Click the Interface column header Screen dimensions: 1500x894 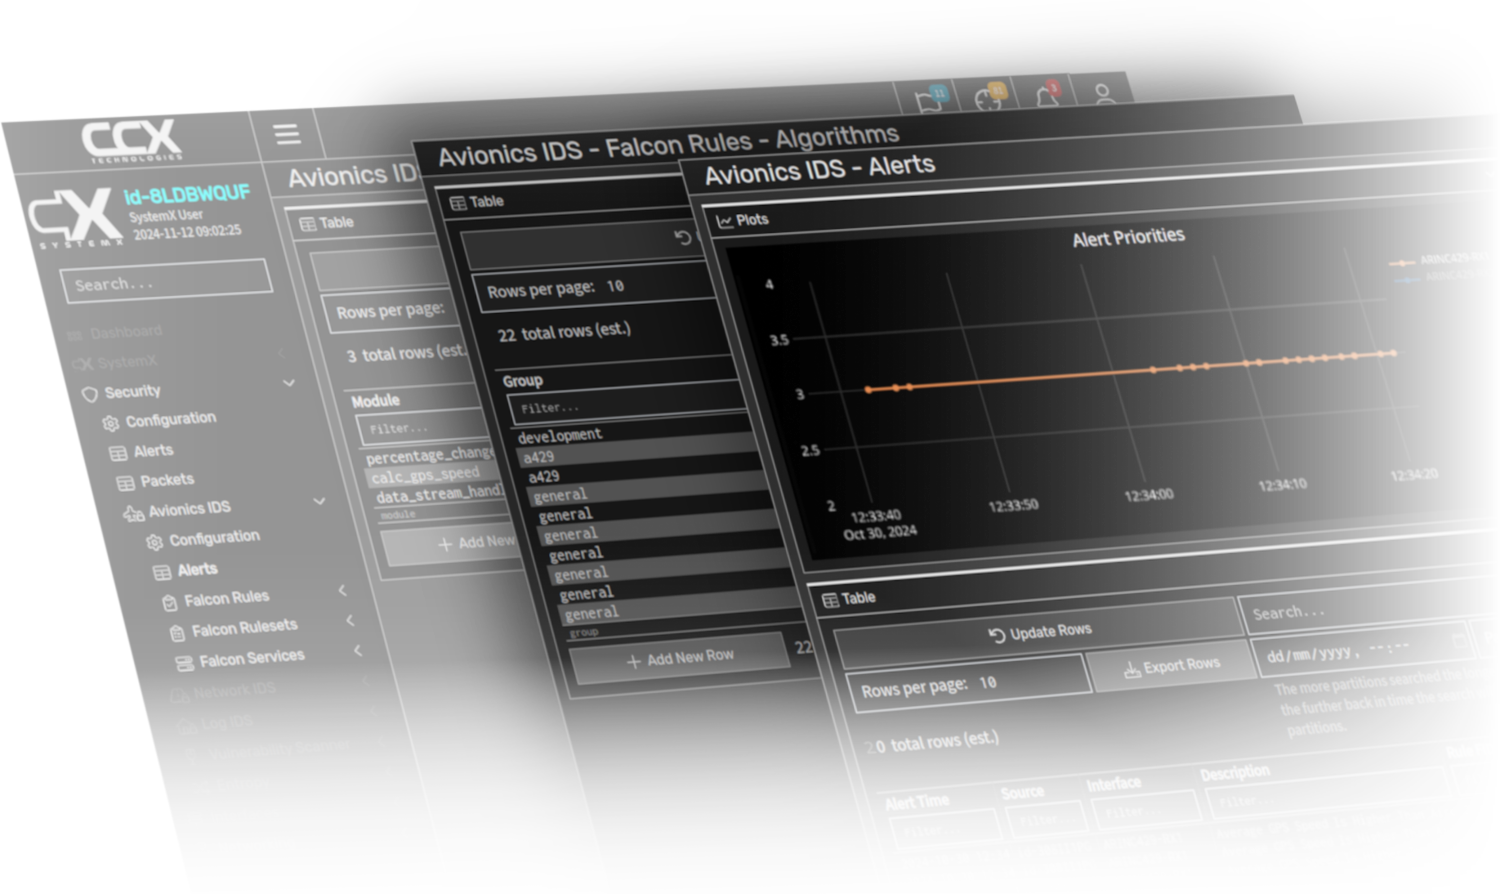pos(1113,784)
